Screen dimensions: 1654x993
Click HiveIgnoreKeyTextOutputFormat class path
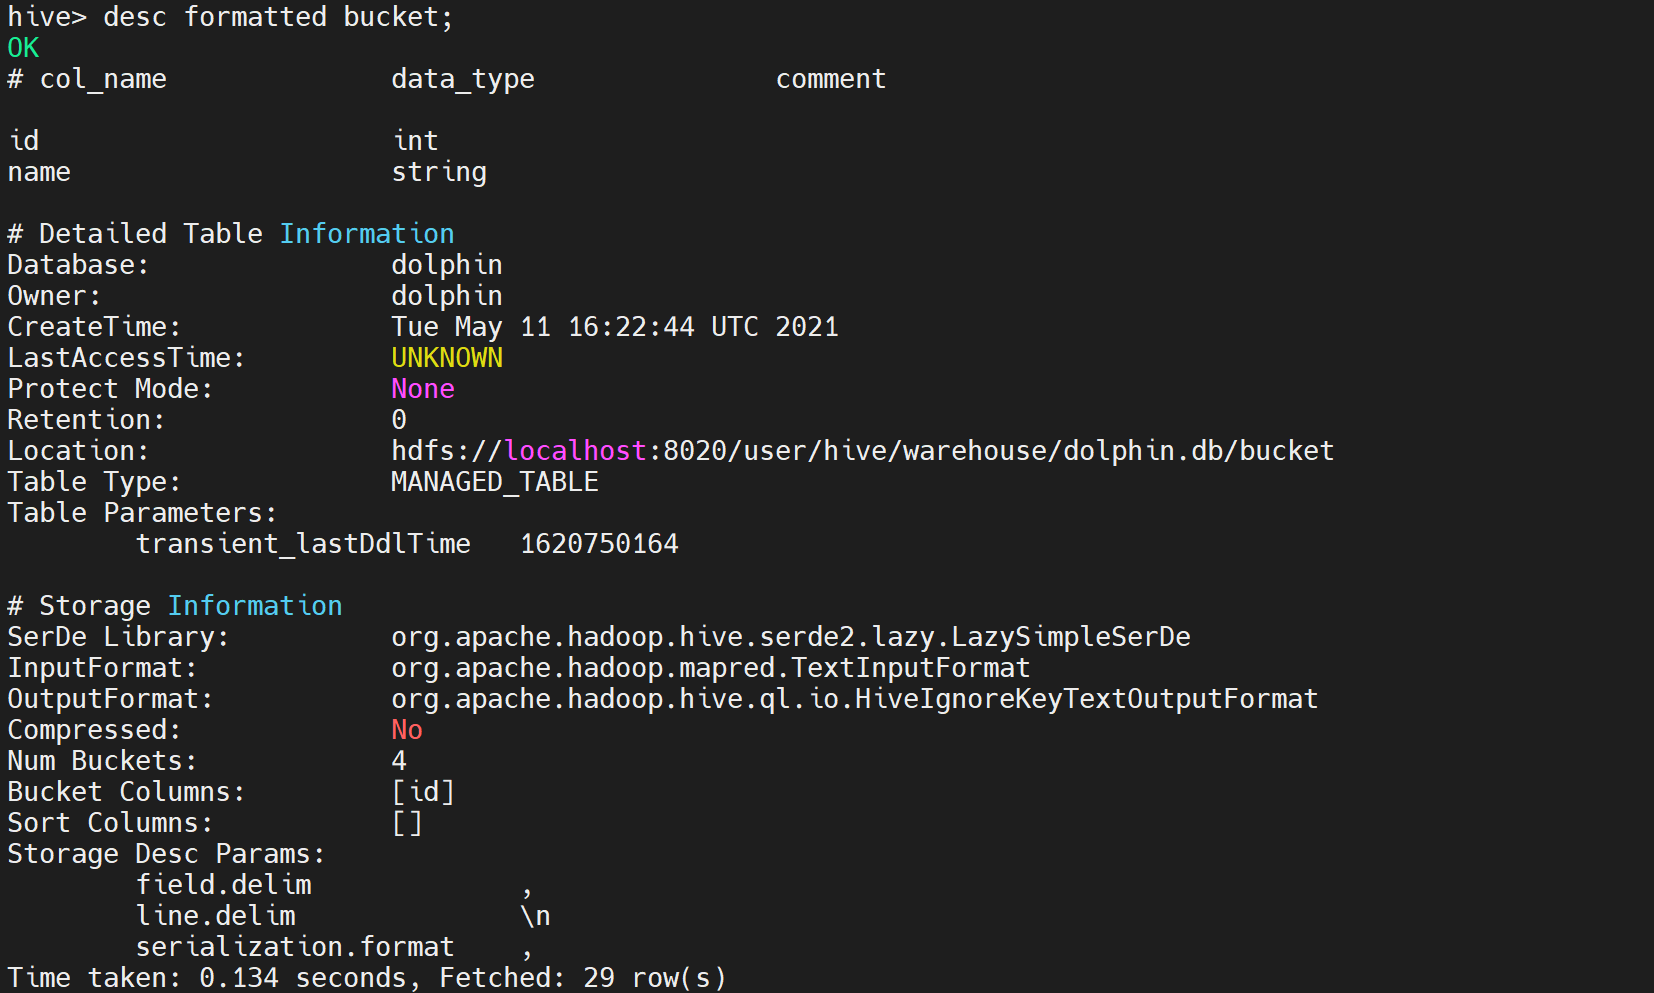pos(855,699)
